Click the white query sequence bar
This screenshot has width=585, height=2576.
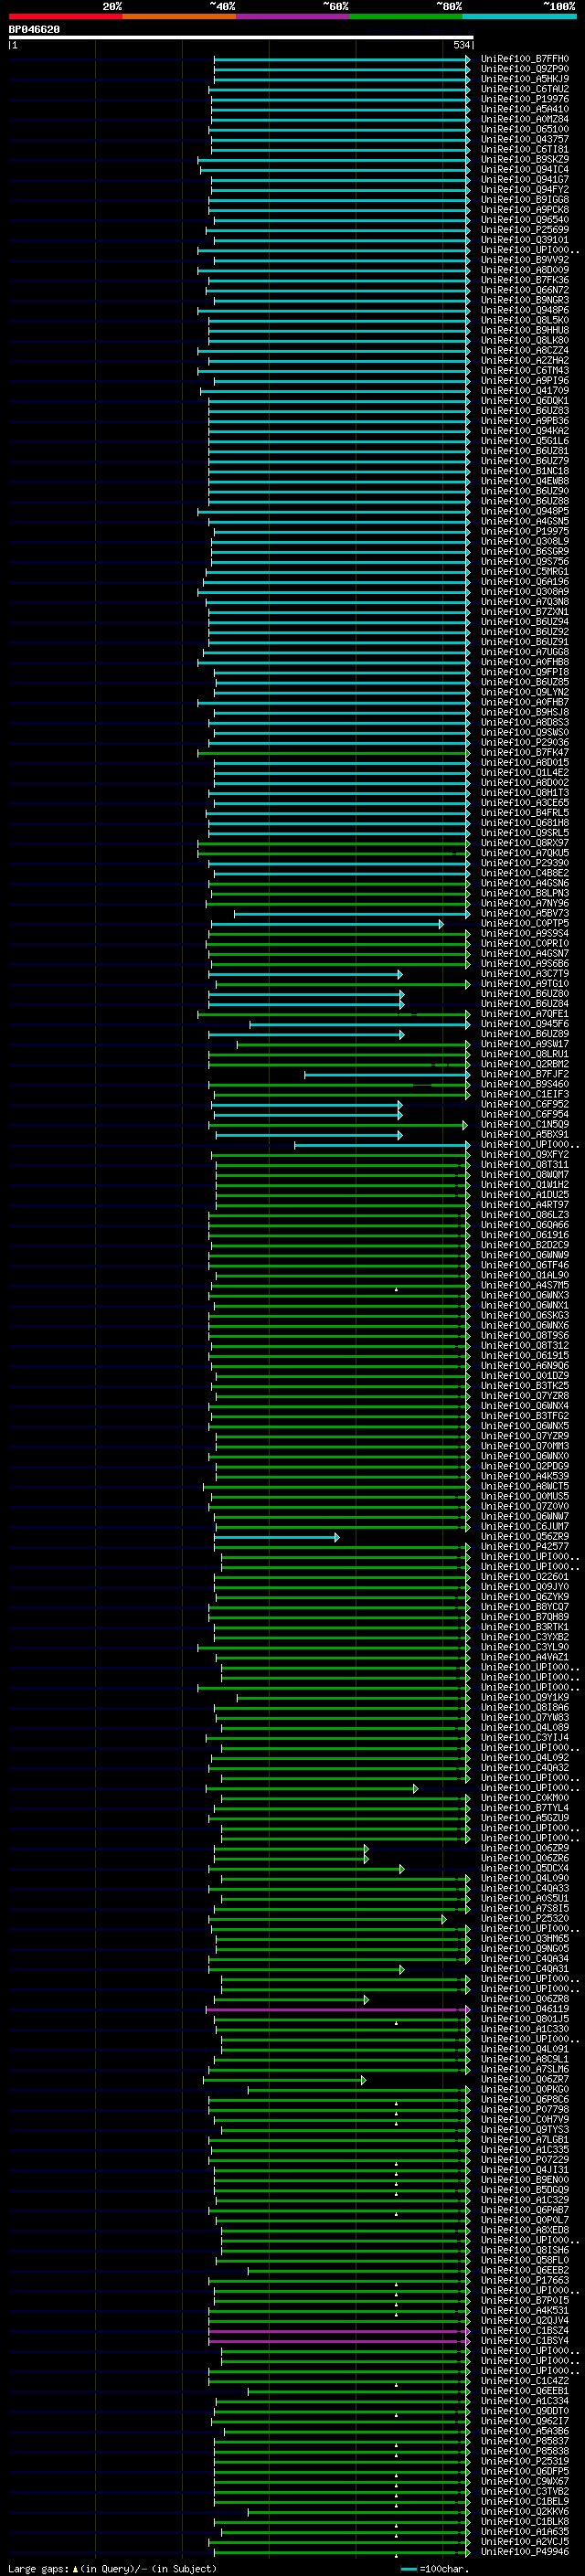[240, 38]
